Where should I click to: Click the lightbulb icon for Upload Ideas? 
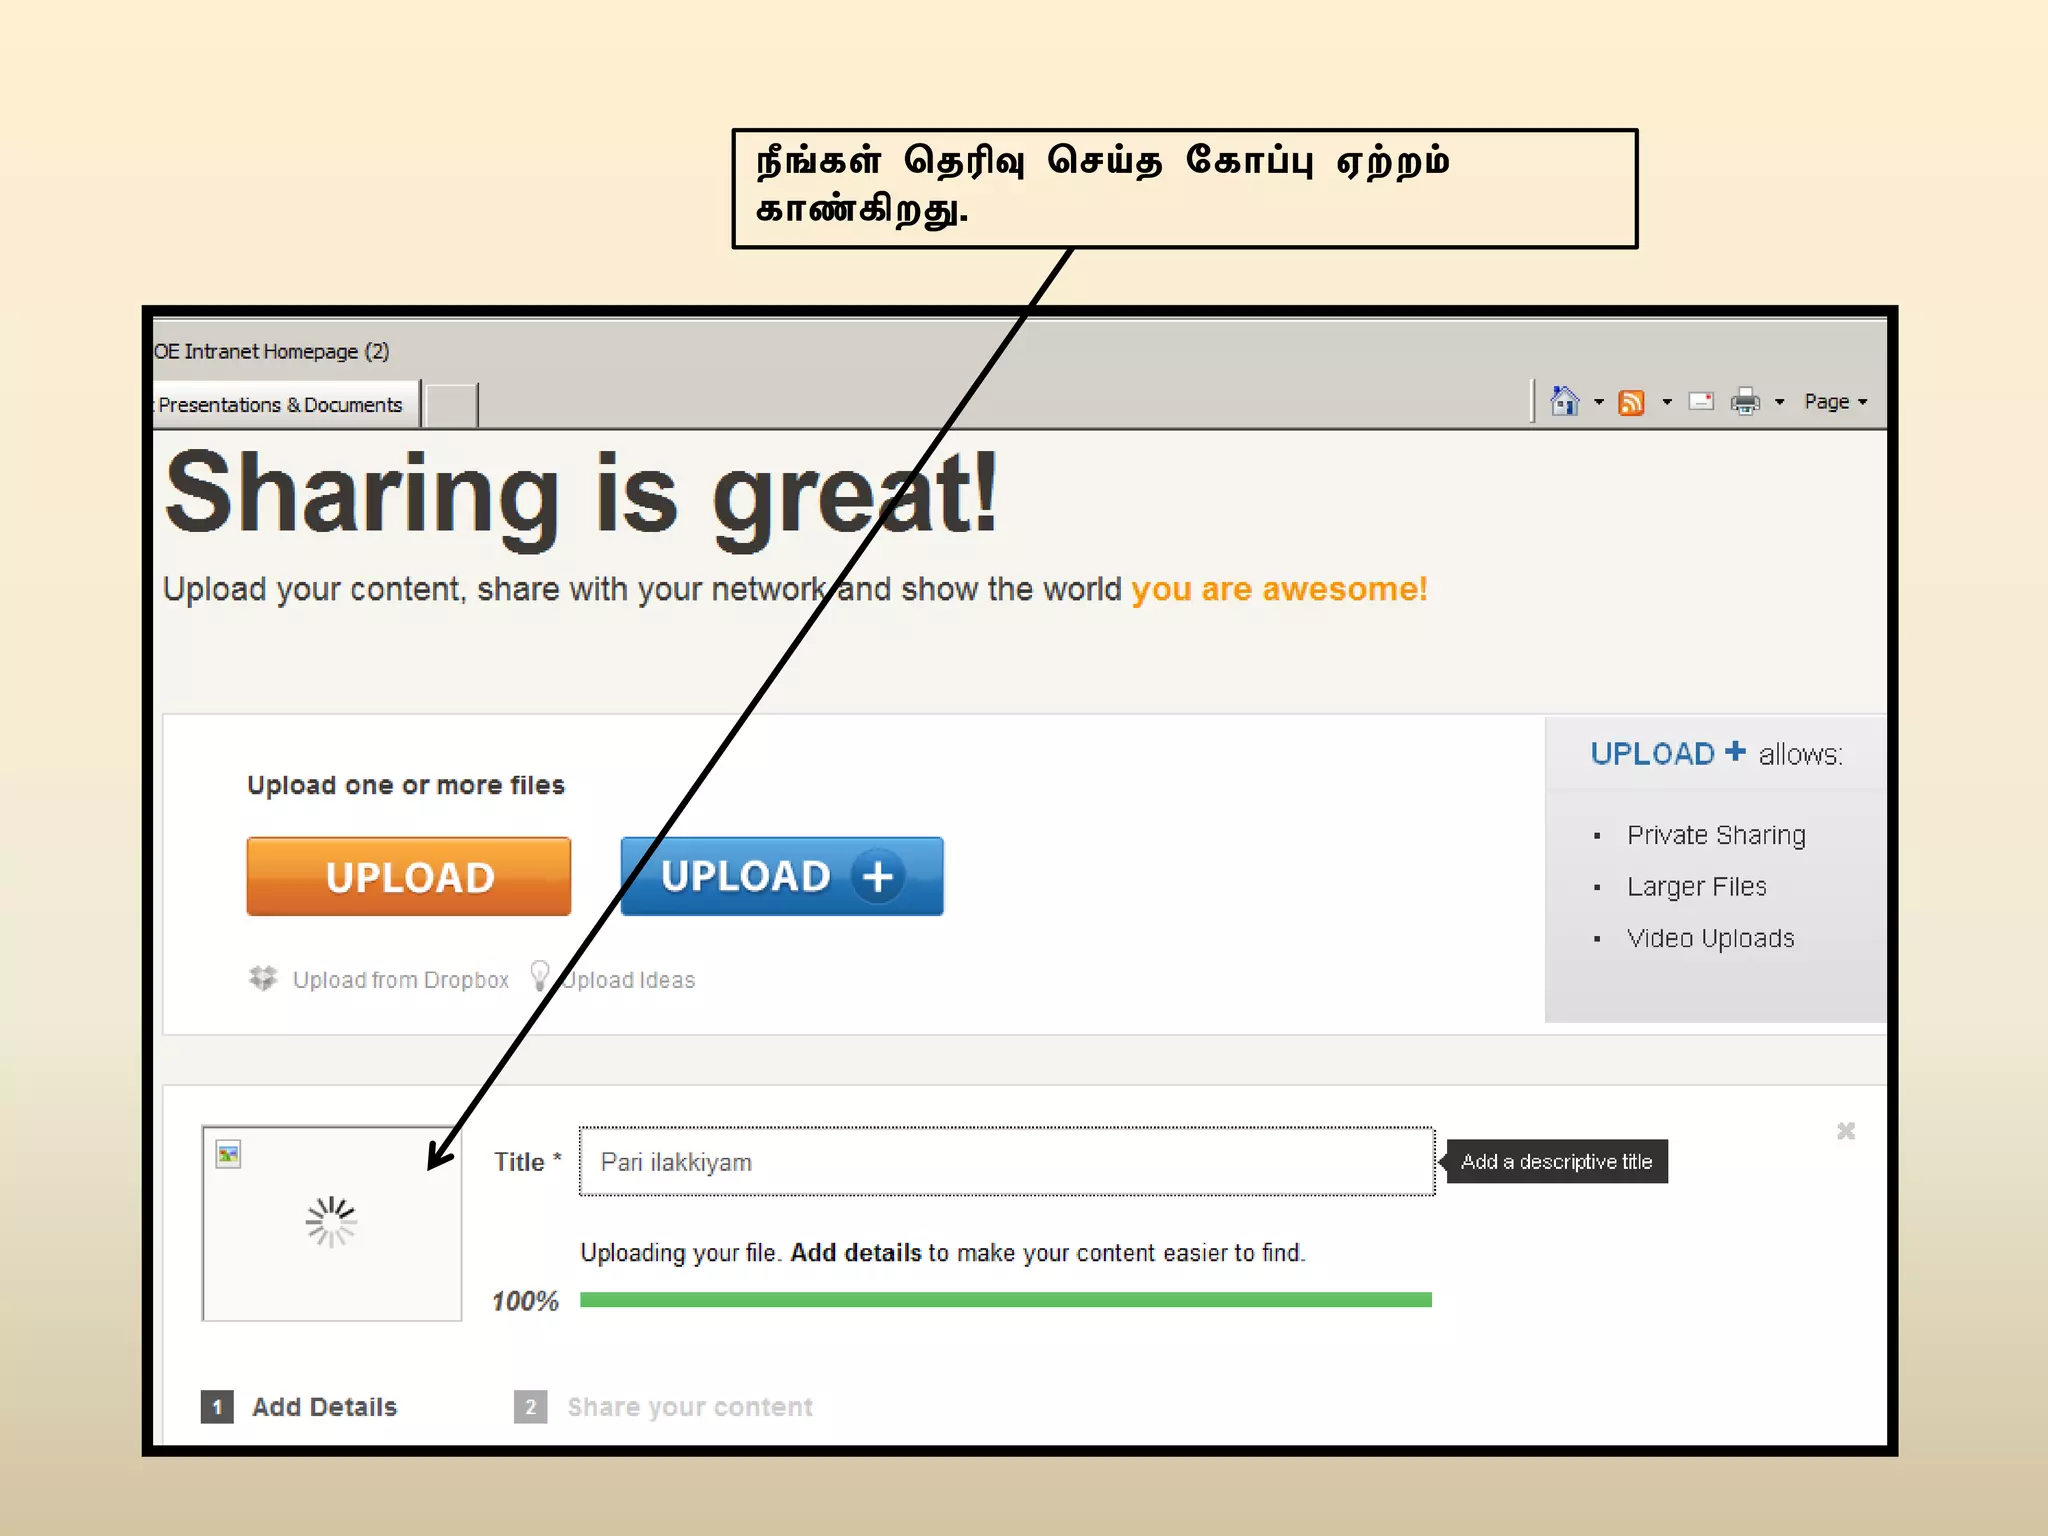point(539,975)
